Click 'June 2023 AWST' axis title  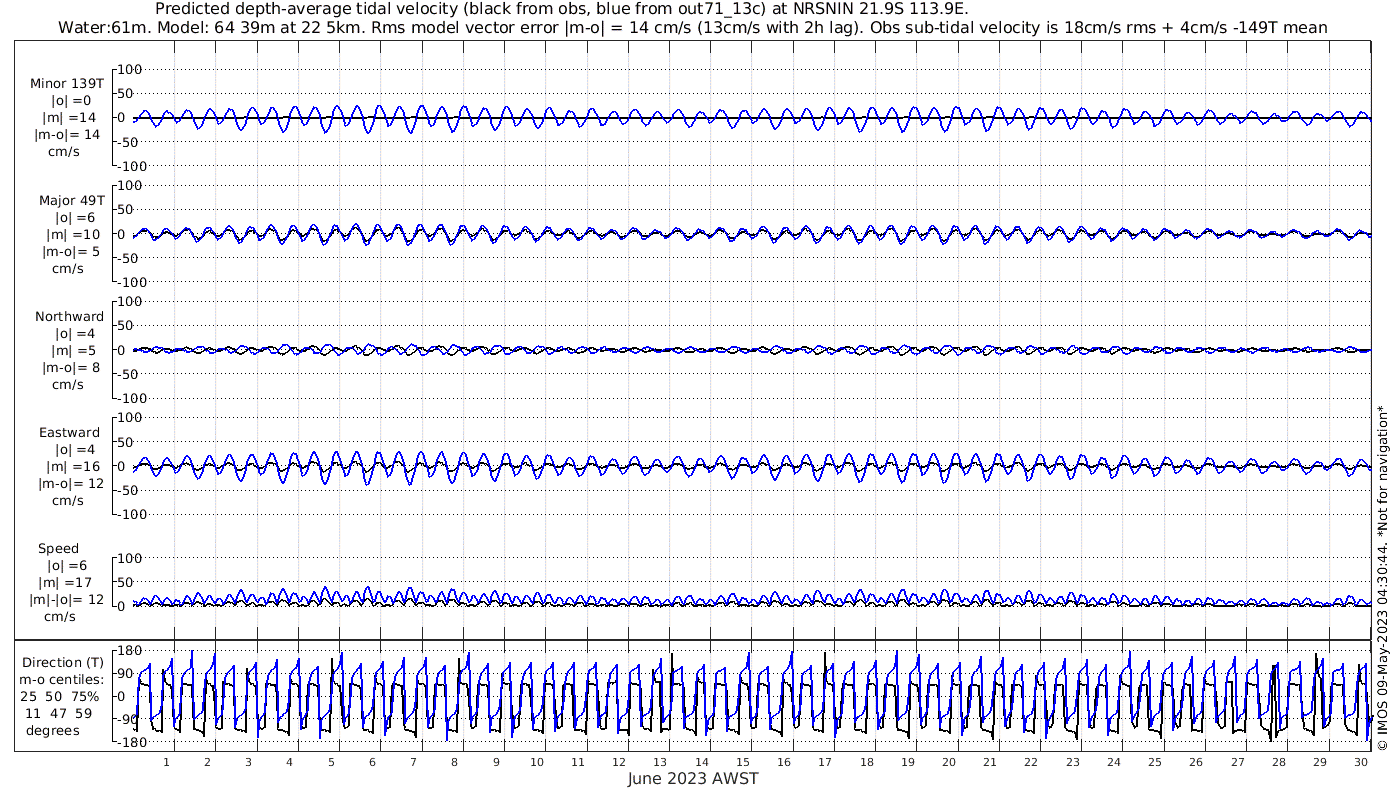693,779
